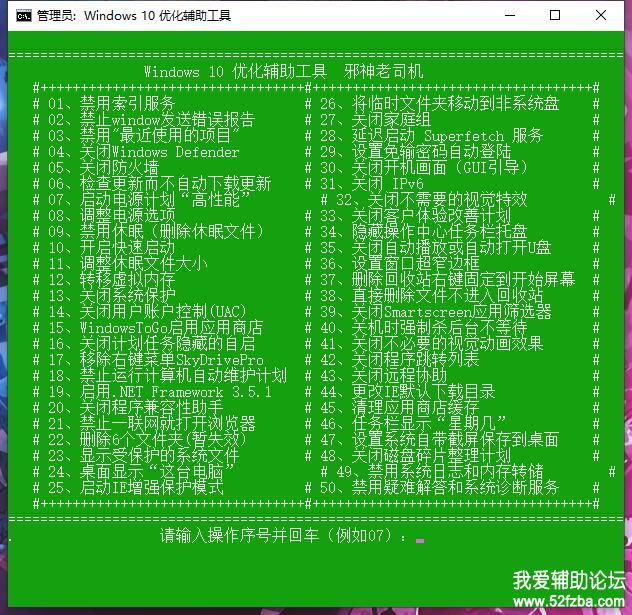
Task: Select line 13、关闭系统保护
Action: point(111,296)
